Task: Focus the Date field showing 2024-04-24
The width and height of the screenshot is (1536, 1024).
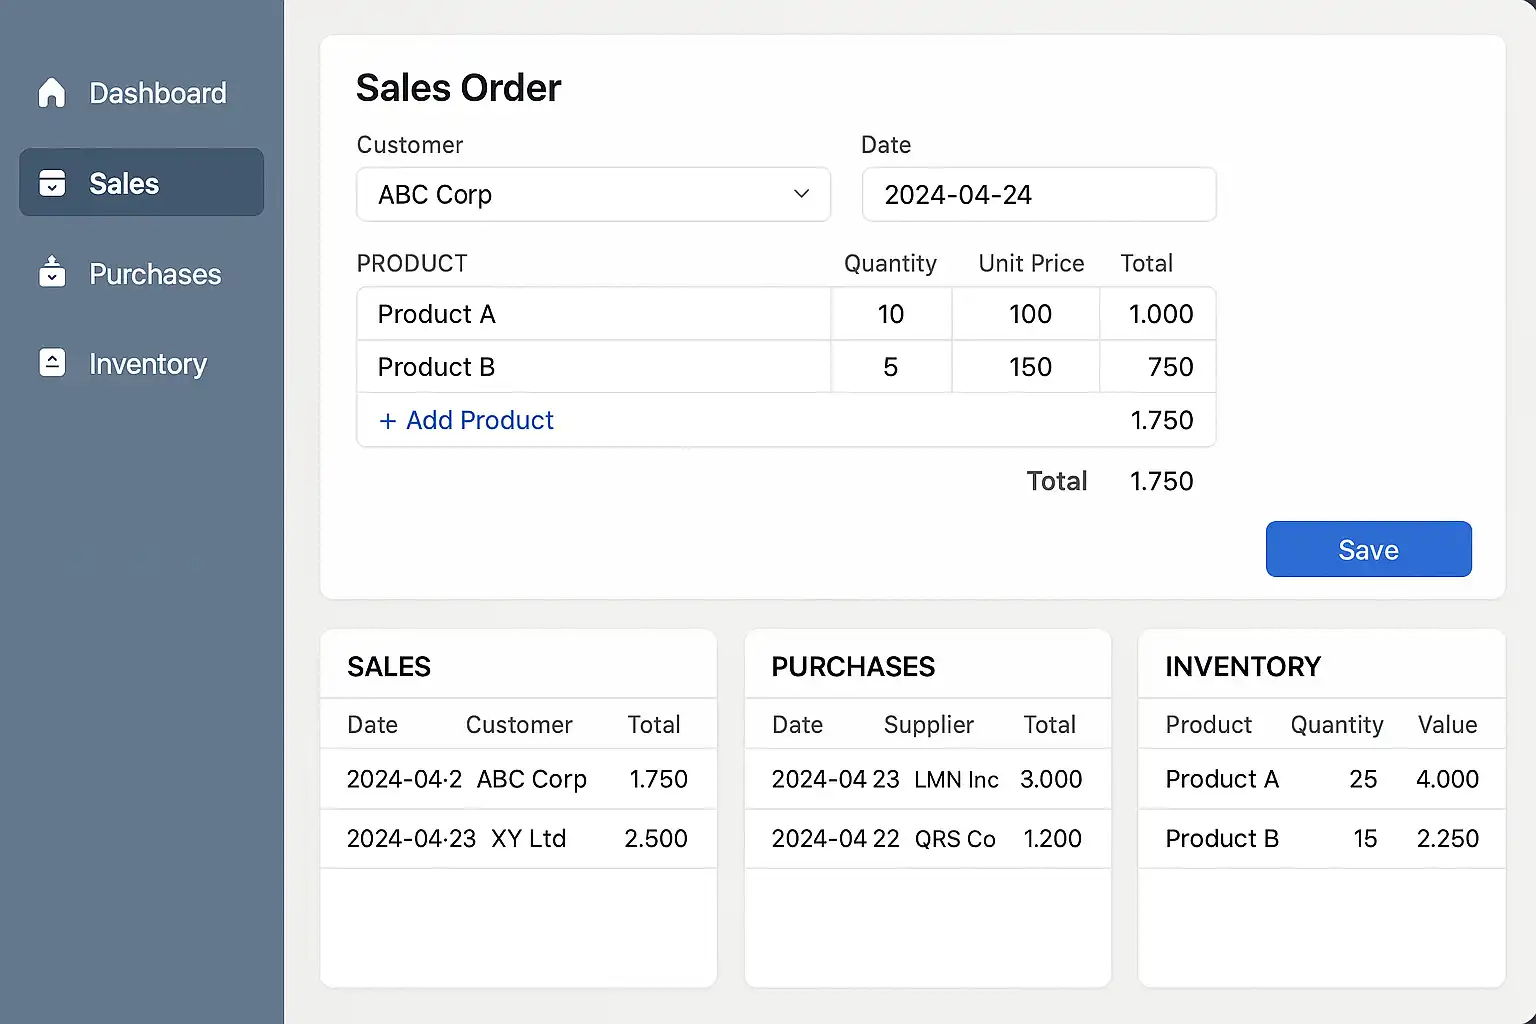Action: pyautogui.click(x=1038, y=194)
